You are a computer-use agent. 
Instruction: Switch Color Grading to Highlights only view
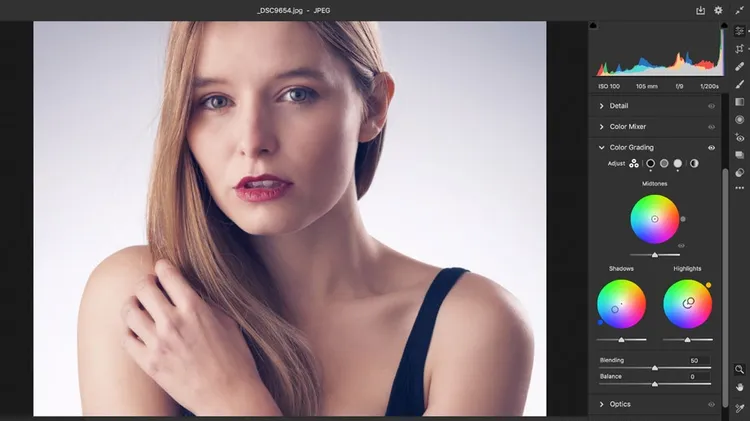(678, 164)
